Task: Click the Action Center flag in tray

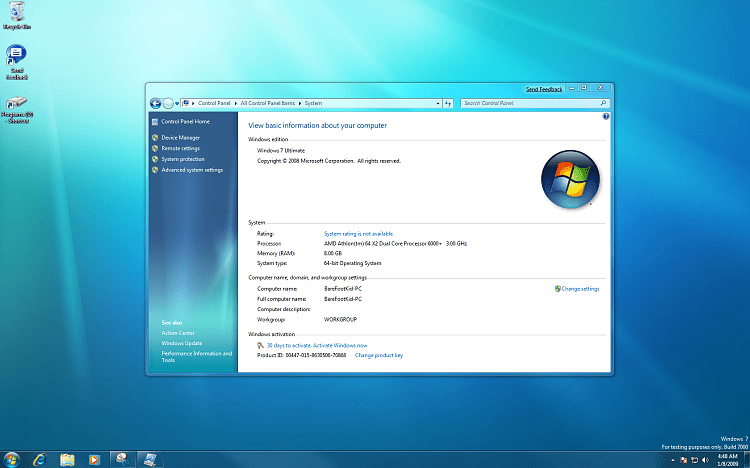Action: coord(684,460)
